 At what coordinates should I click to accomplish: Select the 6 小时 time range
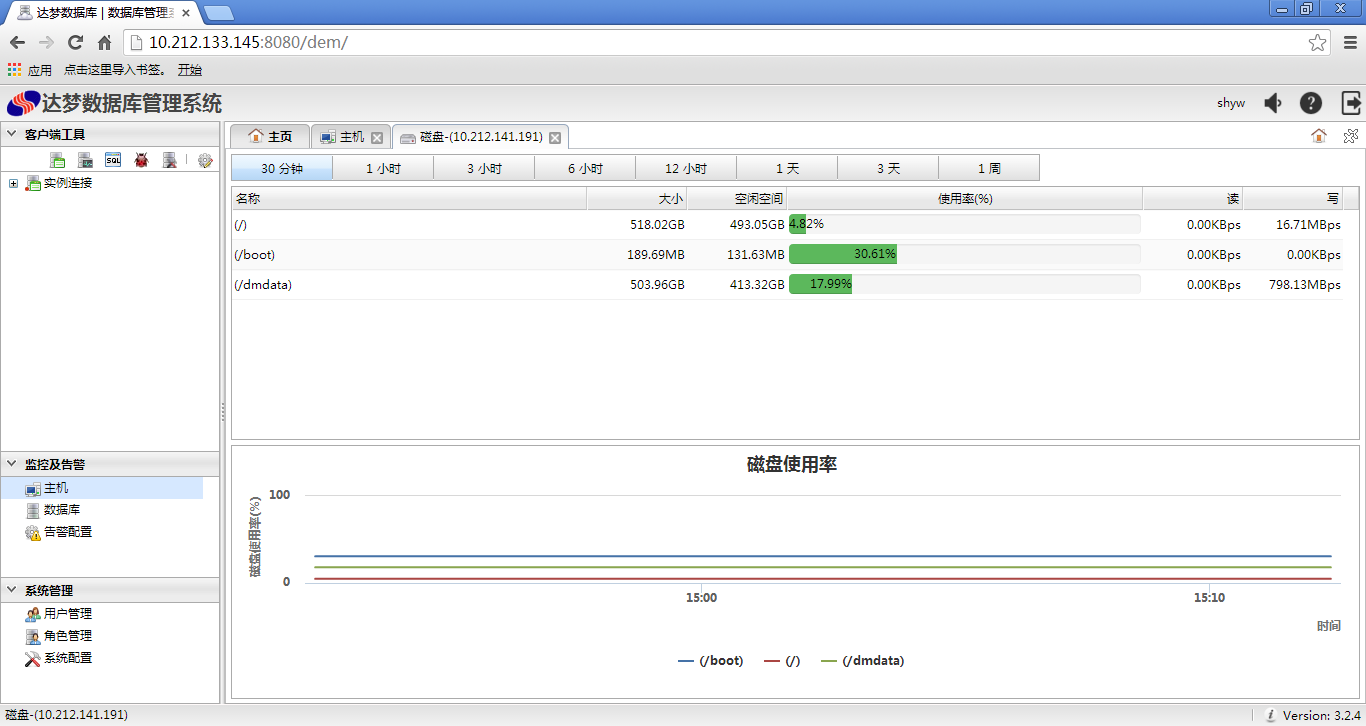[585, 168]
